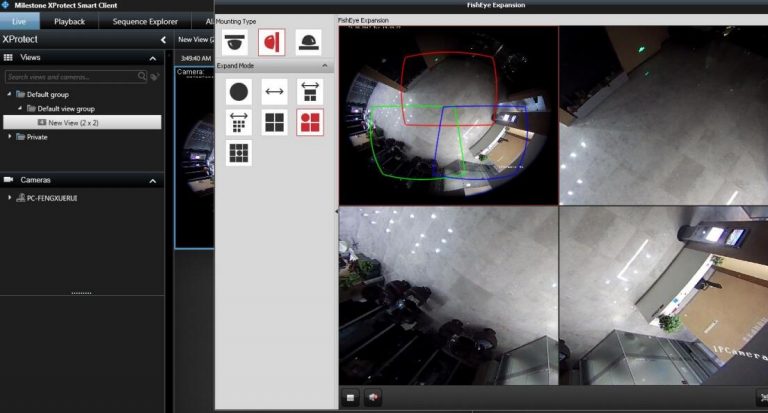768x413 pixels.
Task: Click the stop button below video
Action: click(351, 397)
